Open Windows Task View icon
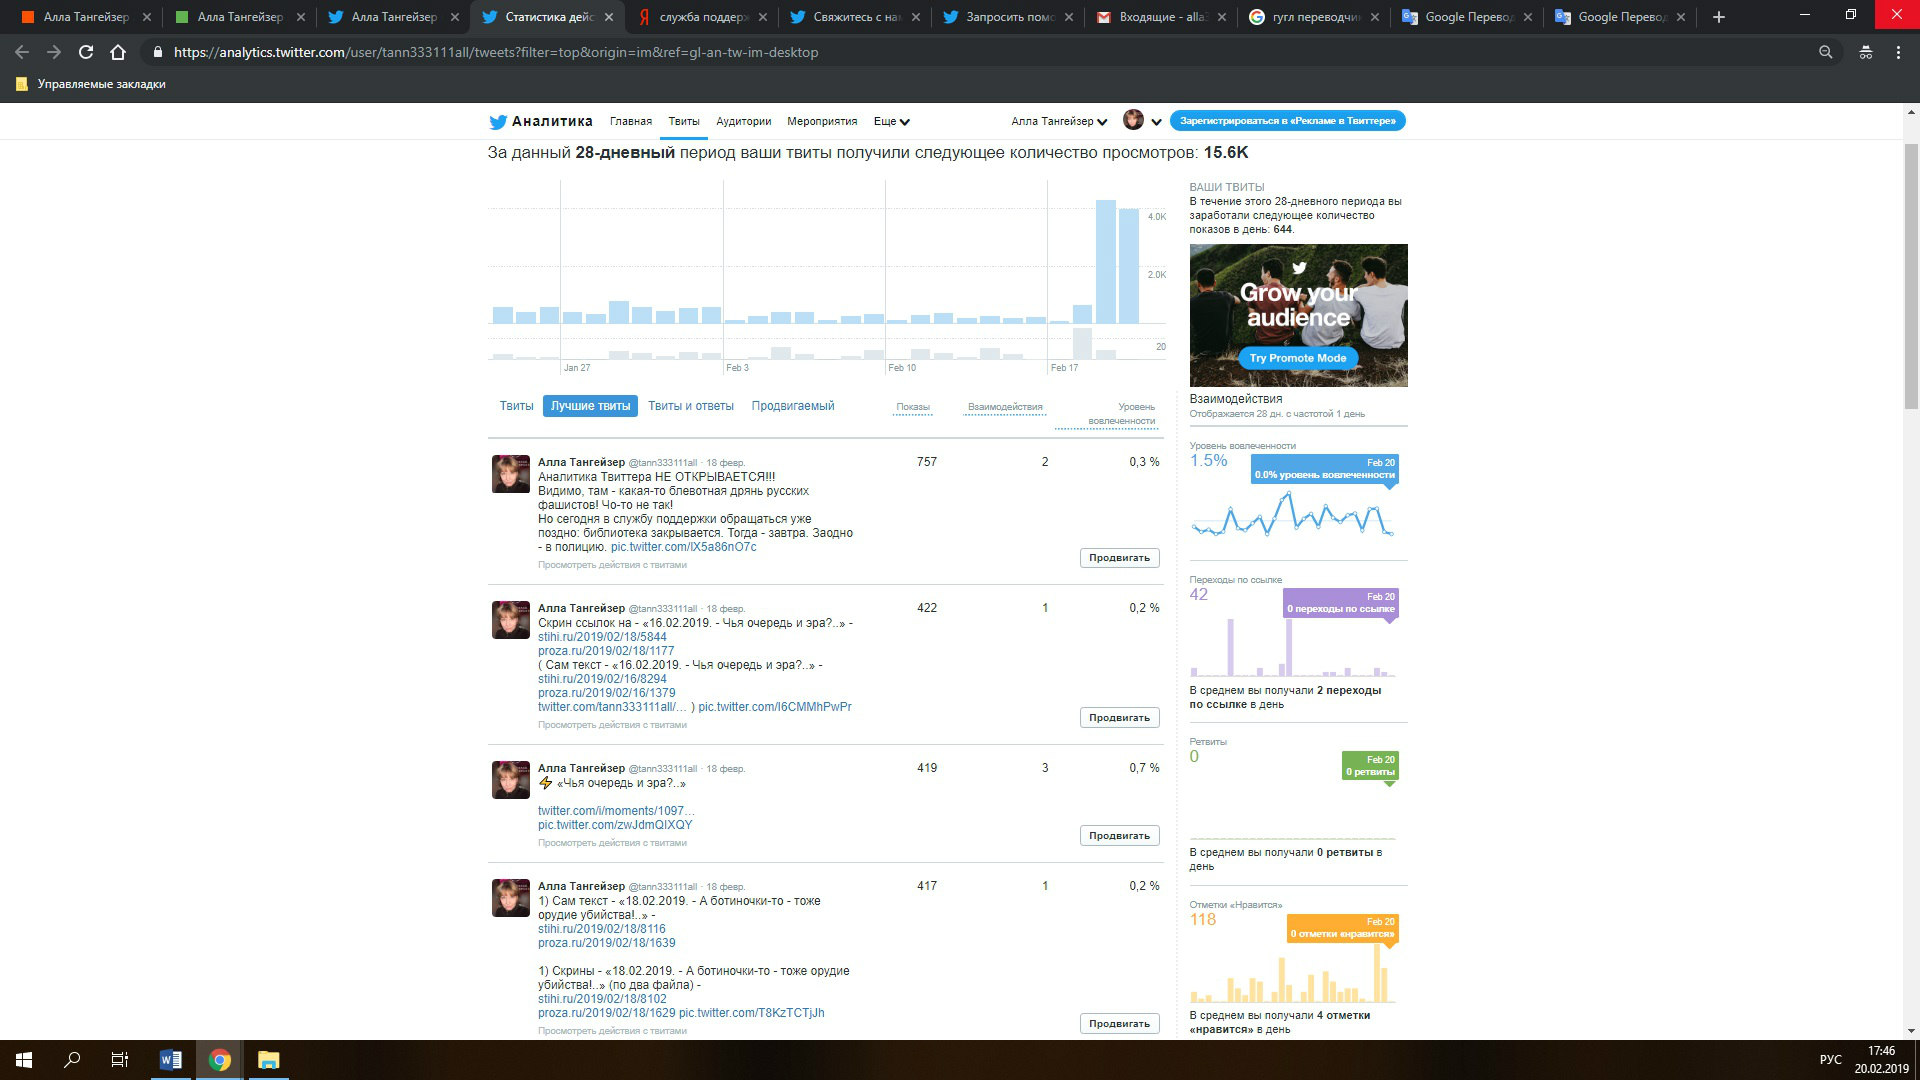Screen dimensions: 1920x1080 tap(119, 1060)
